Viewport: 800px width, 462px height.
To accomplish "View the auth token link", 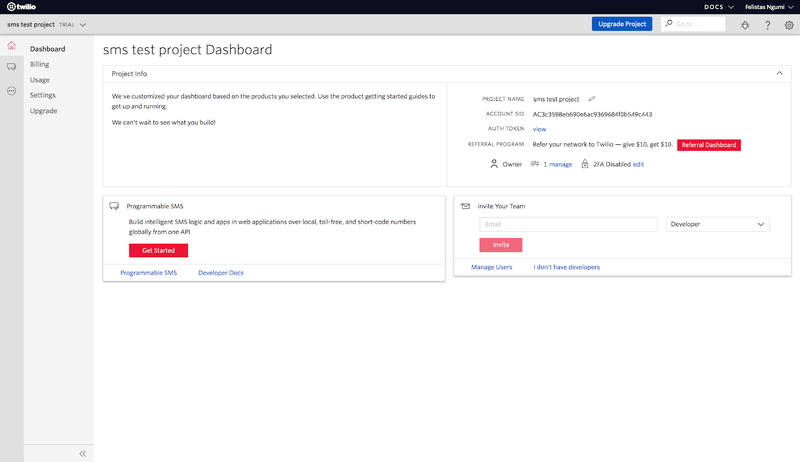I will pos(539,129).
